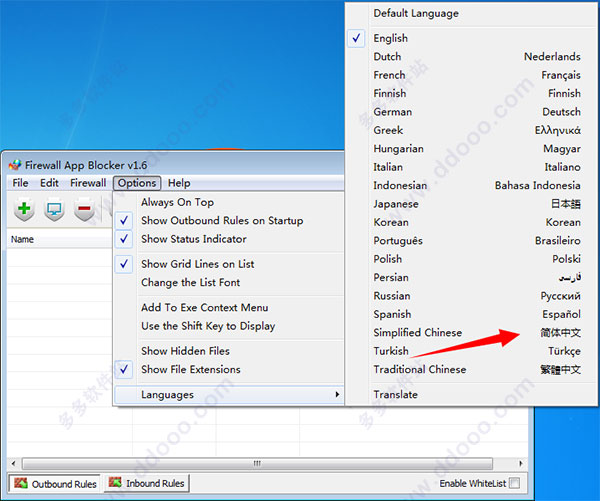Select Russian language
600x501 pixels.
471,296
